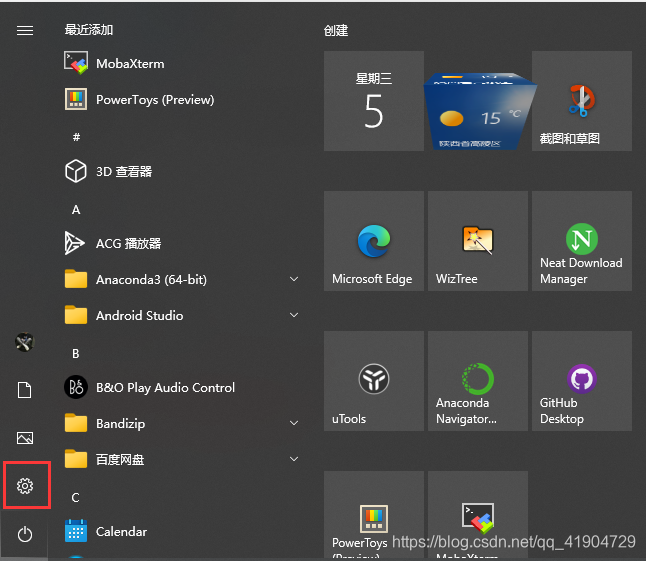
Task: Open the 截图和草图 tile
Action: 582,101
